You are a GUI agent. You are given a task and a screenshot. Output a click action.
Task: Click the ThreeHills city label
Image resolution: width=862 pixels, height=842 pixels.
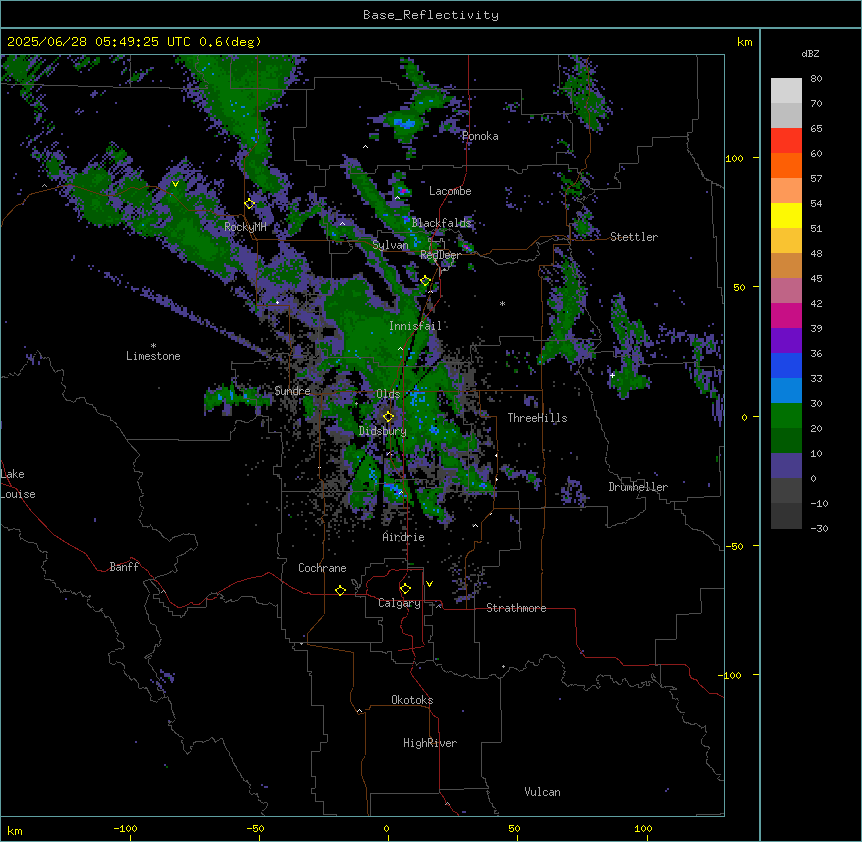(x=537, y=418)
